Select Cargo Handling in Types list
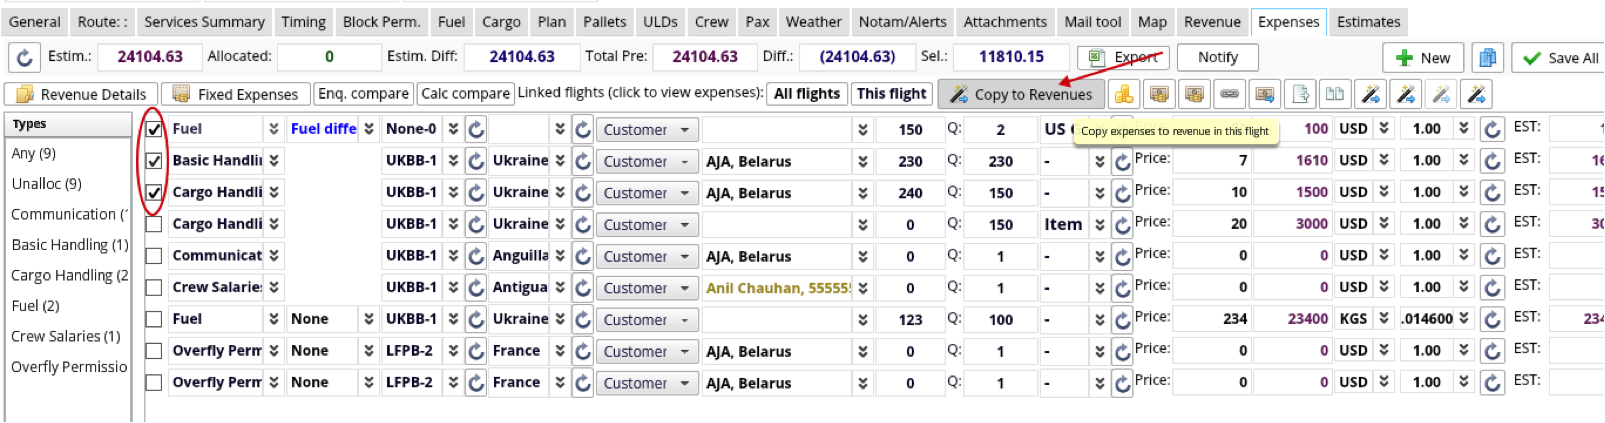 [69, 275]
